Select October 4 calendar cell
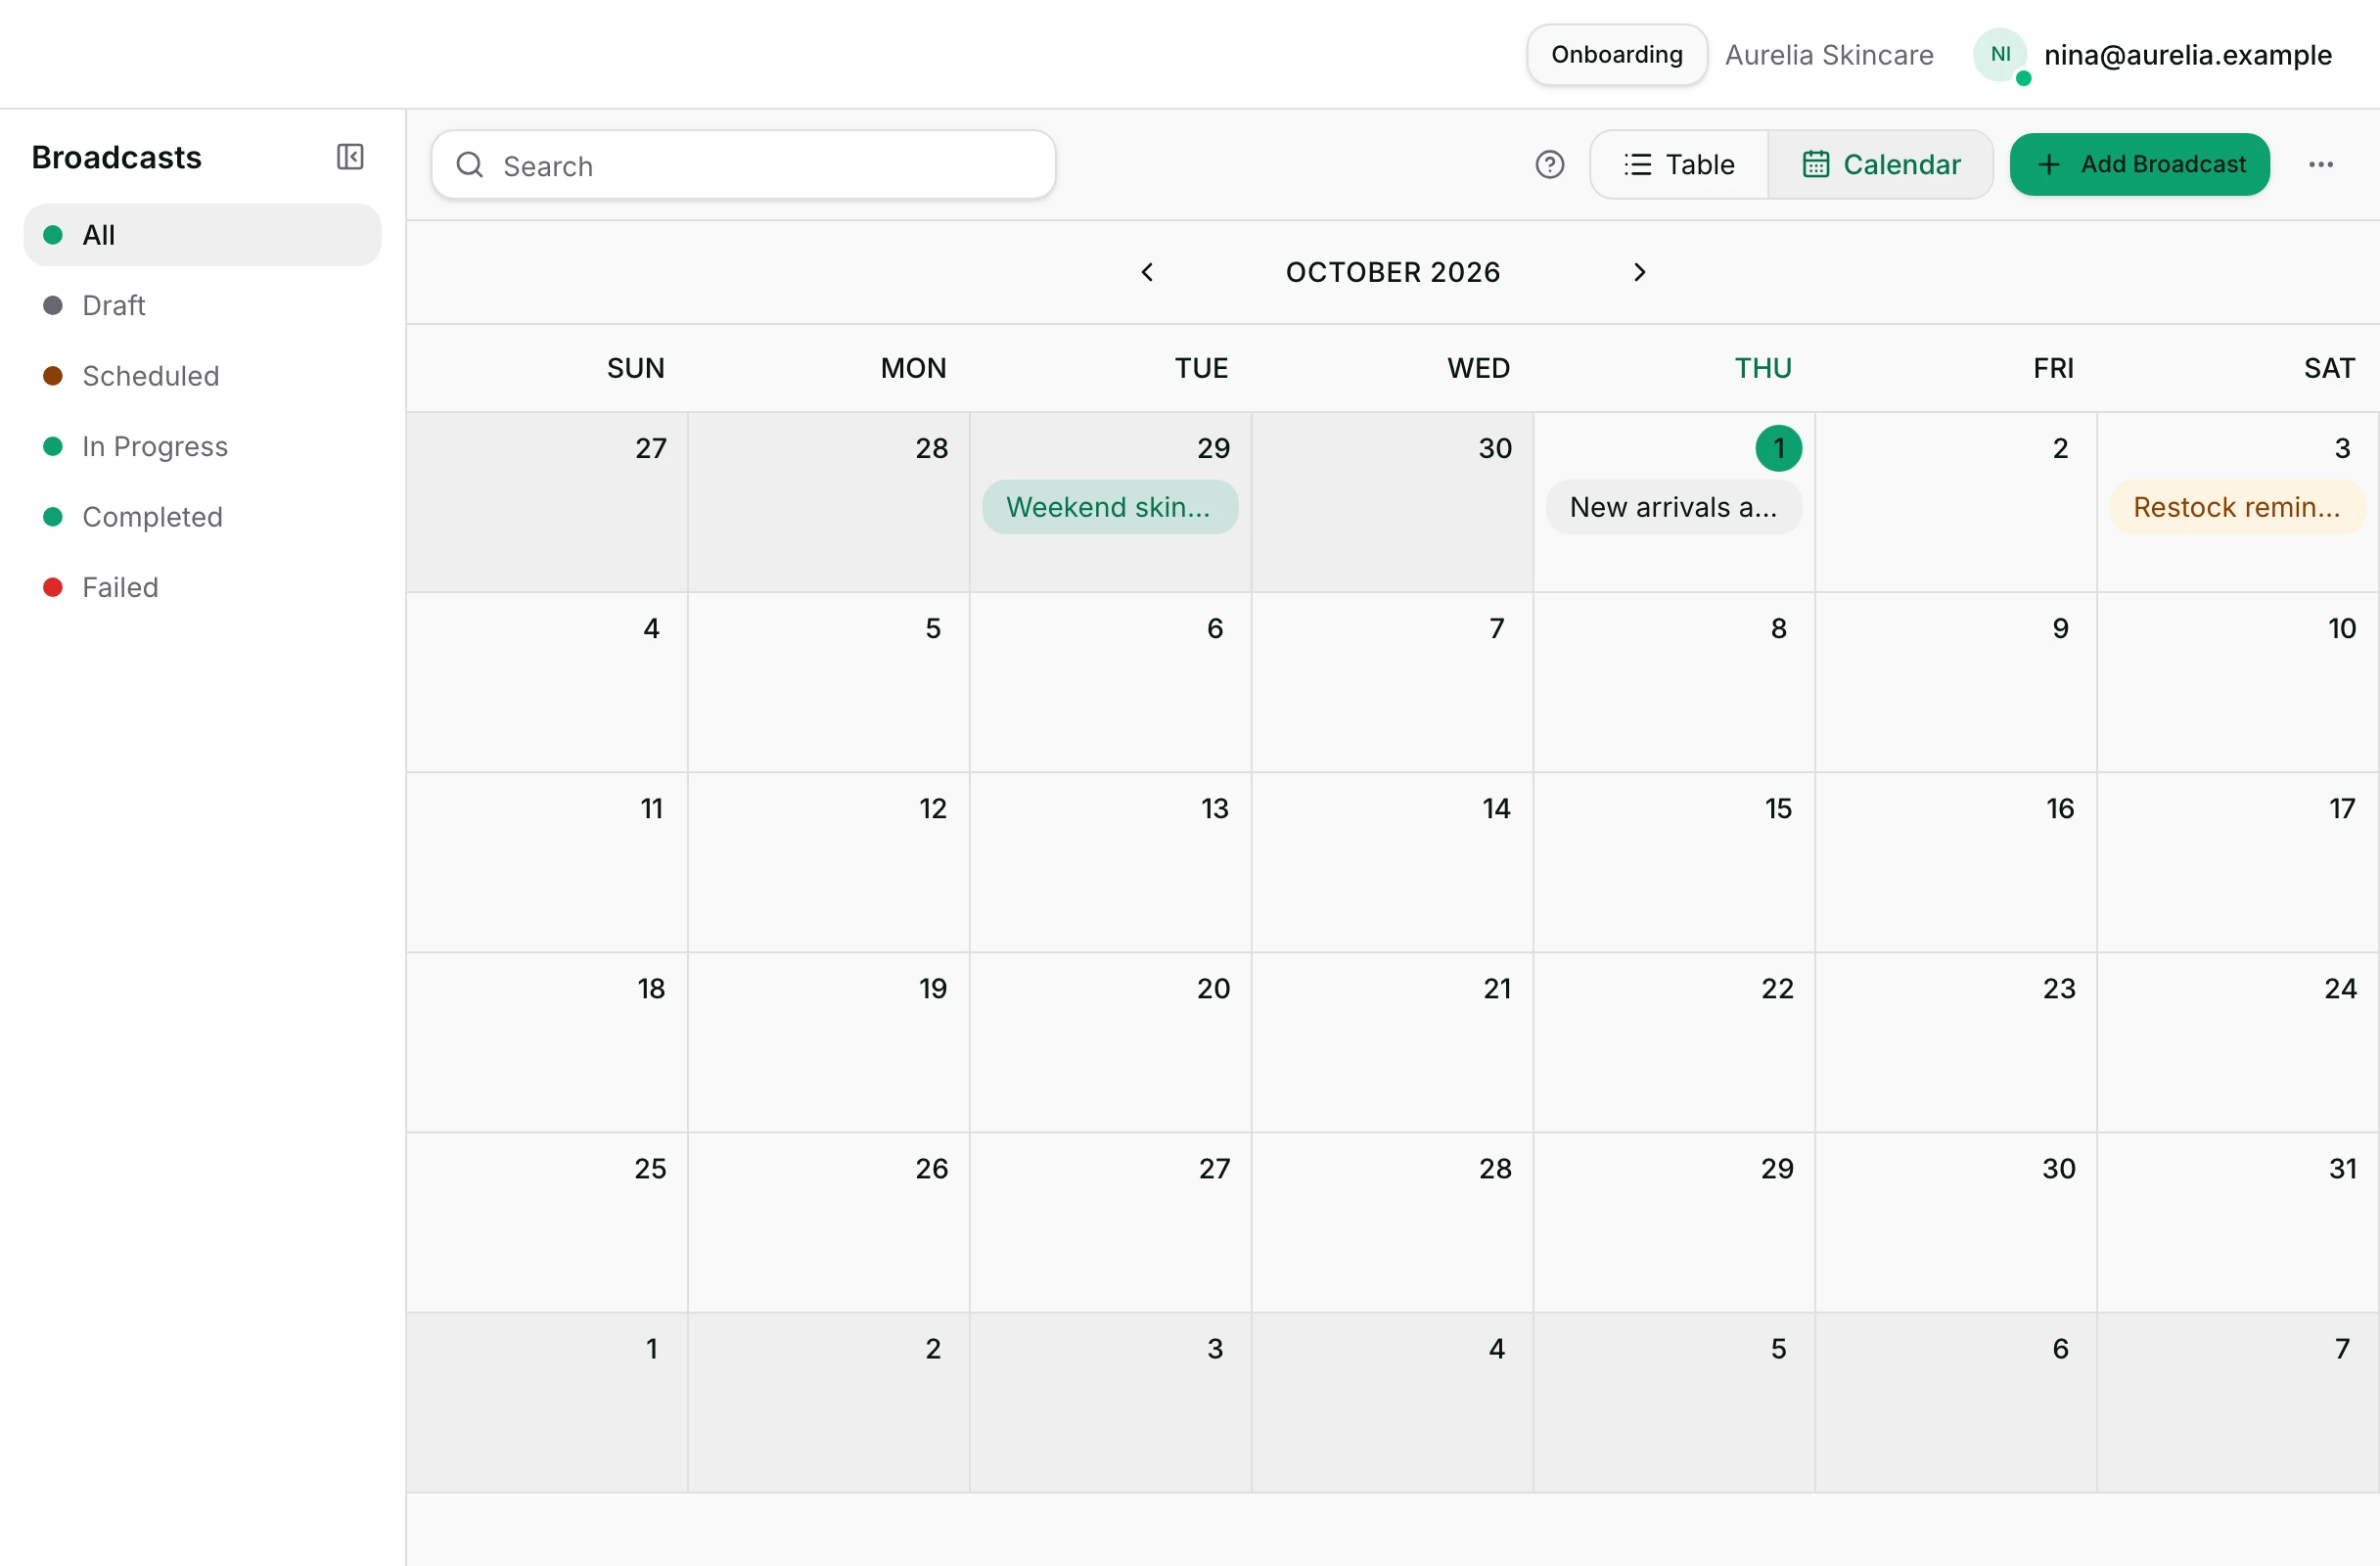This screenshot has height=1566, width=2380. [547, 682]
